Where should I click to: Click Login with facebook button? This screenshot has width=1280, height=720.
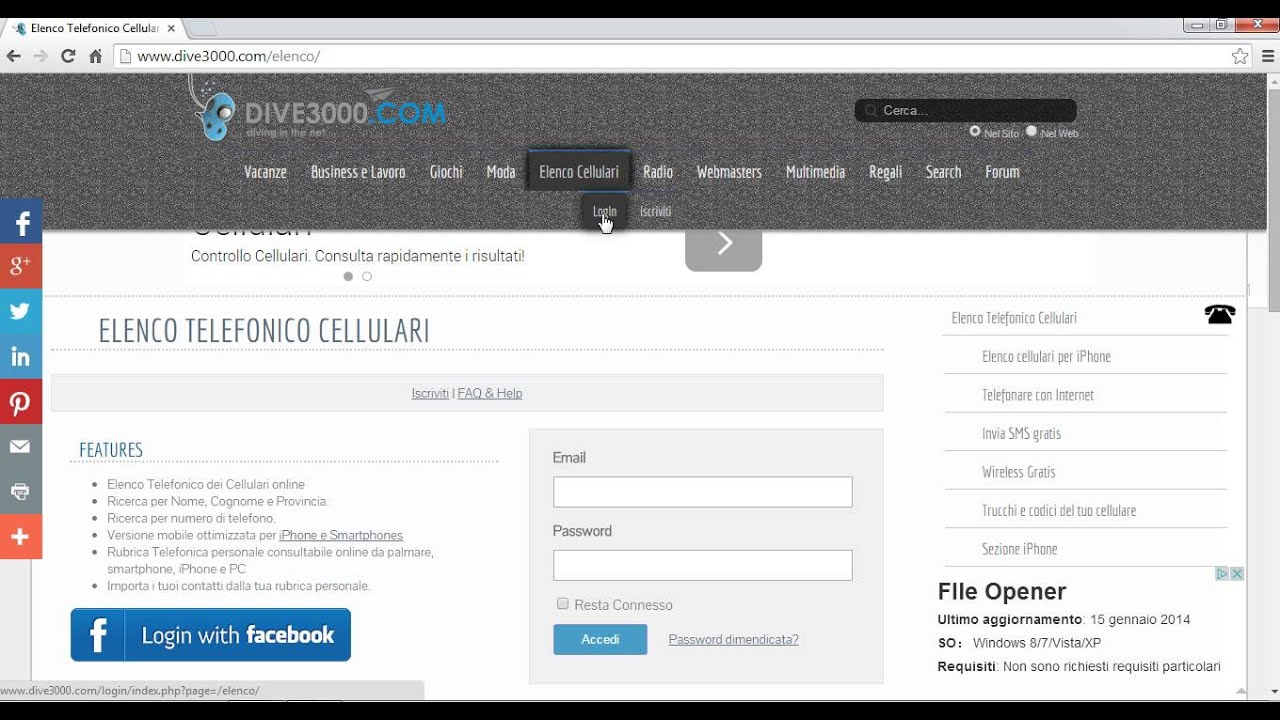coord(211,635)
